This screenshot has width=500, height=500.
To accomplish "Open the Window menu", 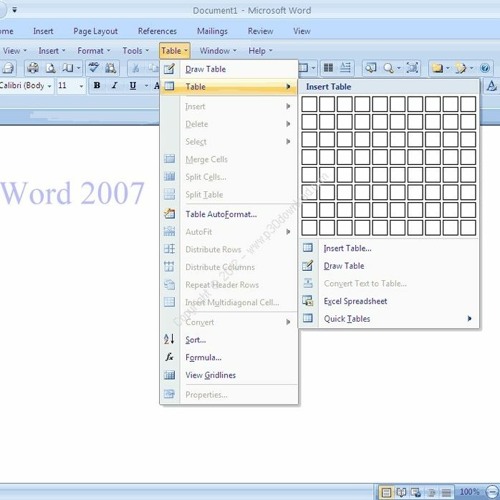I will 218,51.
